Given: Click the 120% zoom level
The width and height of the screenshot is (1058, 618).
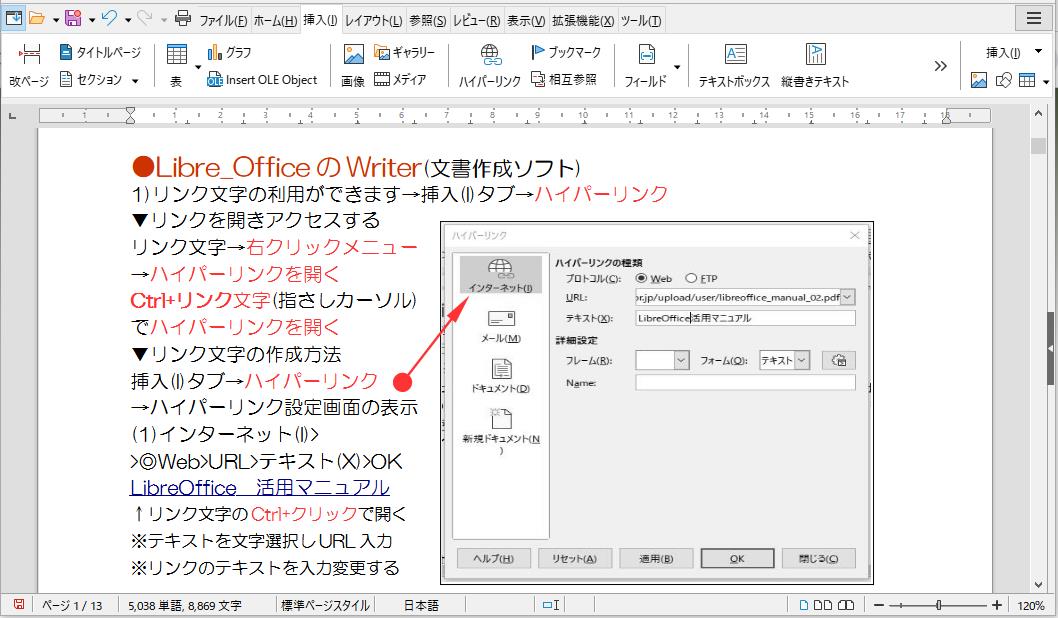Looking at the screenshot, I should 1030,605.
